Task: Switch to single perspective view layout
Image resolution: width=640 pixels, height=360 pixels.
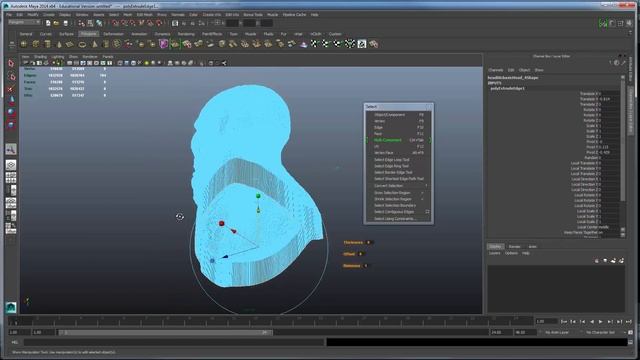Action: pyautogui.click(x=11, y=165)
